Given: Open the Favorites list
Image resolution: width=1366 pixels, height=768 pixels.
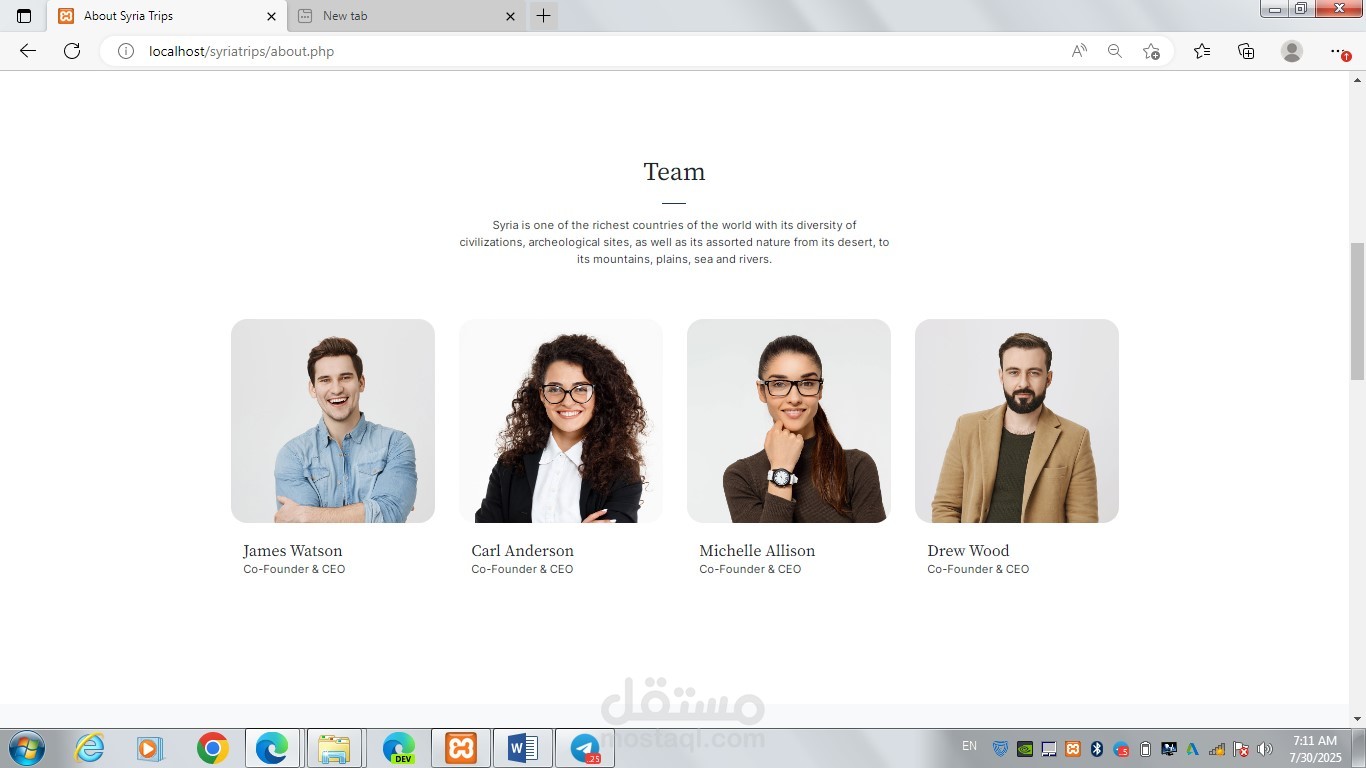Looking at the screenshot, I should pyautogui.click(x=1202, y=51).
